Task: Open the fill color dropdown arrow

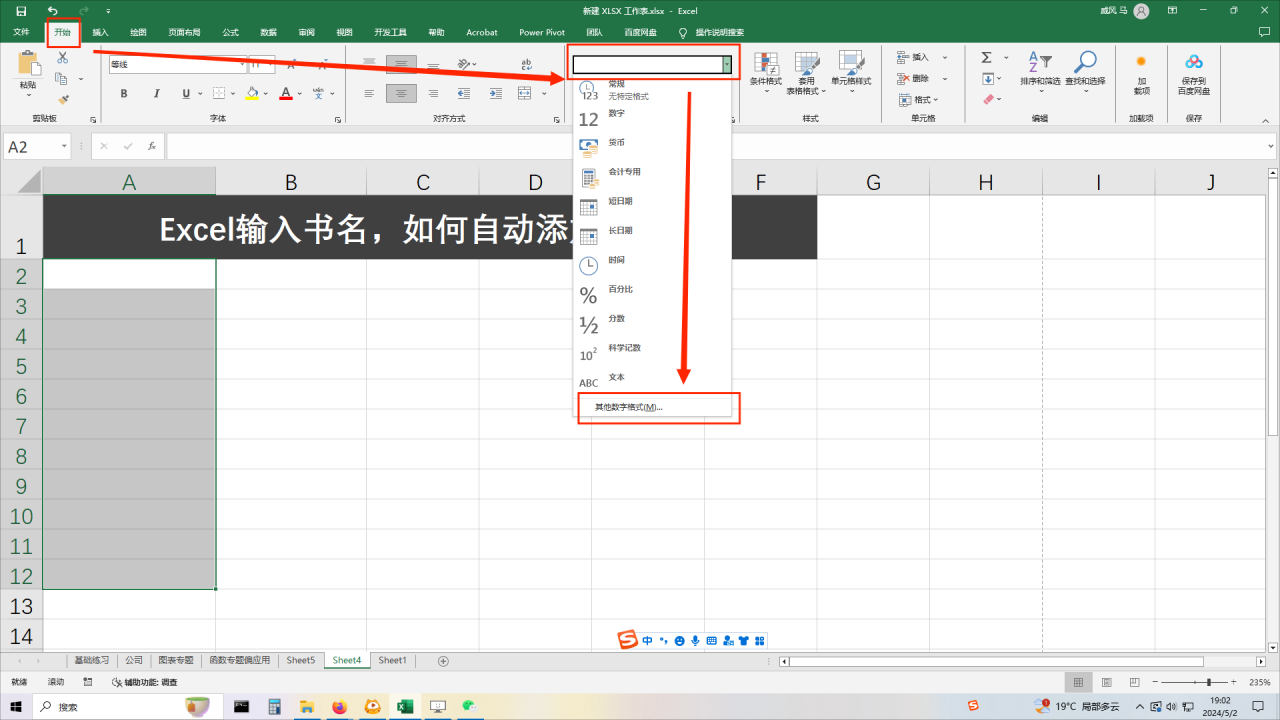Action: point(267,94)
